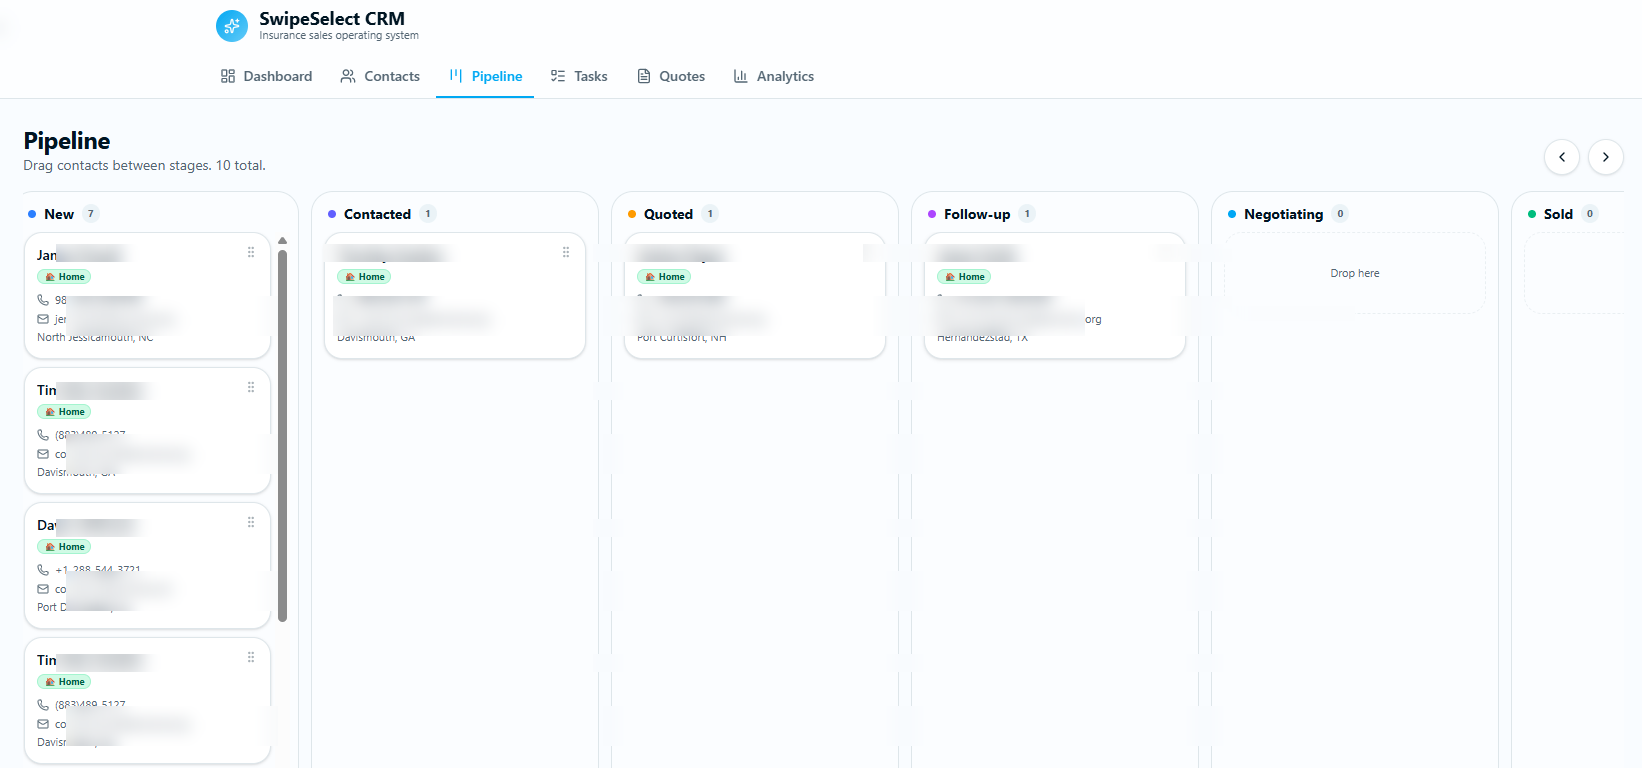Click the Home tag on Jan card

[x=64, y=277]
